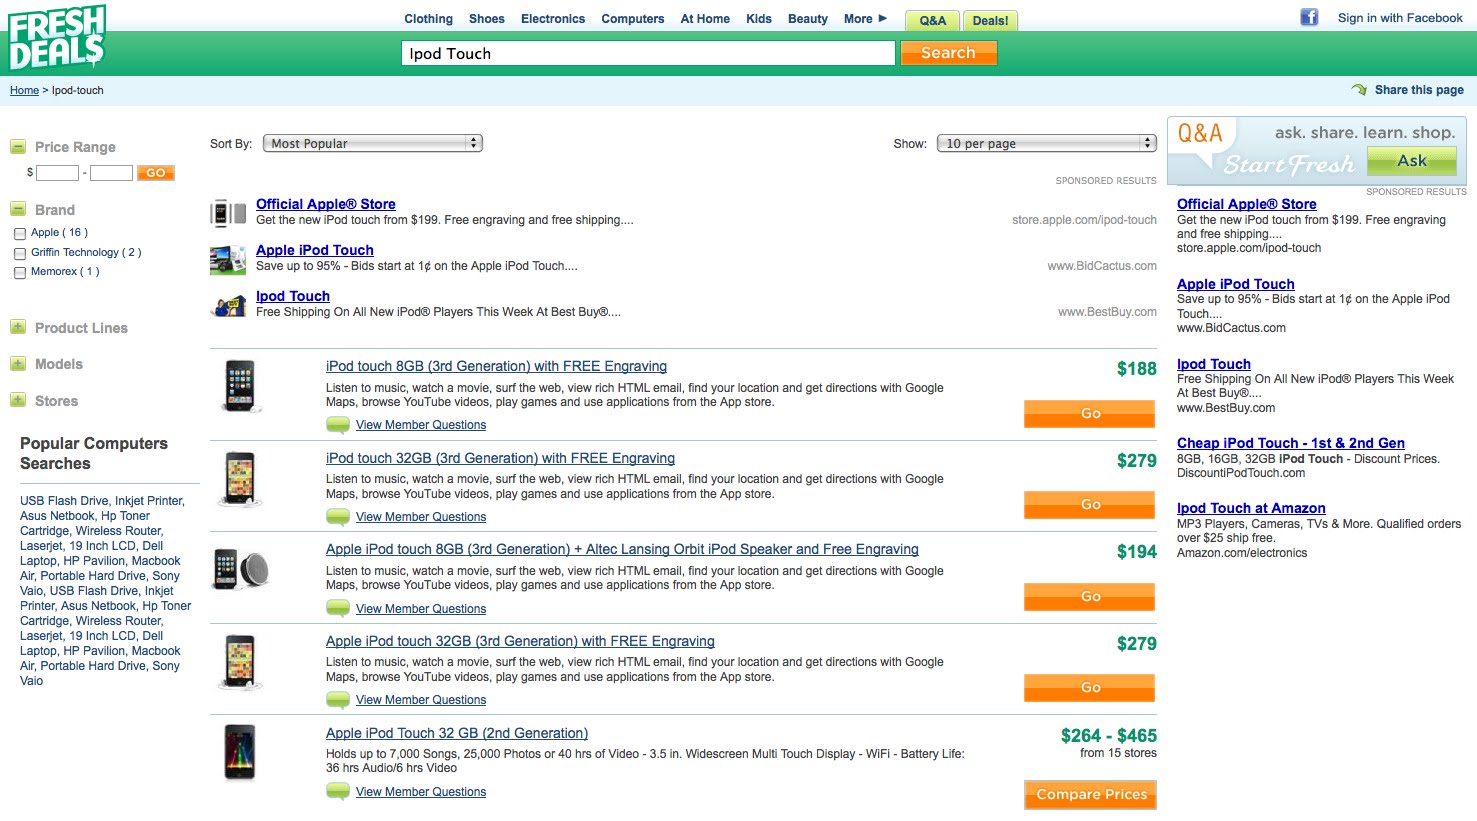Viewport: 1477px width, 821px height.
Task: Collapse the Brand filter section
Action: tap(18, 209)
